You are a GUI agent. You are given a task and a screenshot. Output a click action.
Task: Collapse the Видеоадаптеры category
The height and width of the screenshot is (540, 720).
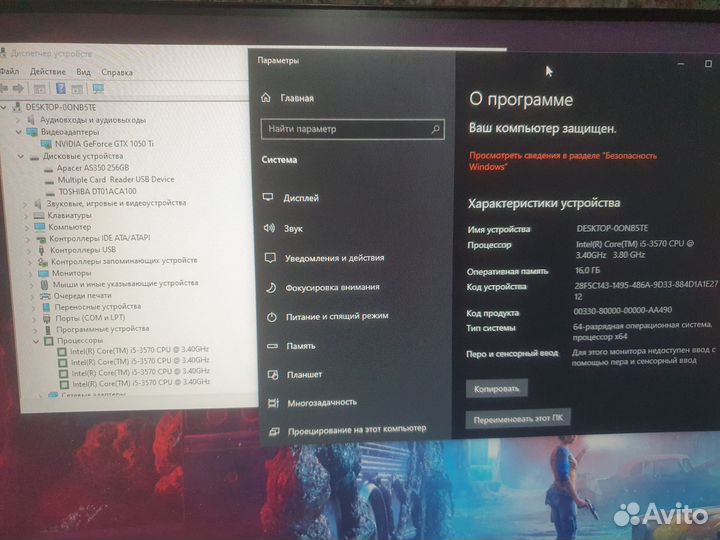pyautogui.click(x=19, y=132)
